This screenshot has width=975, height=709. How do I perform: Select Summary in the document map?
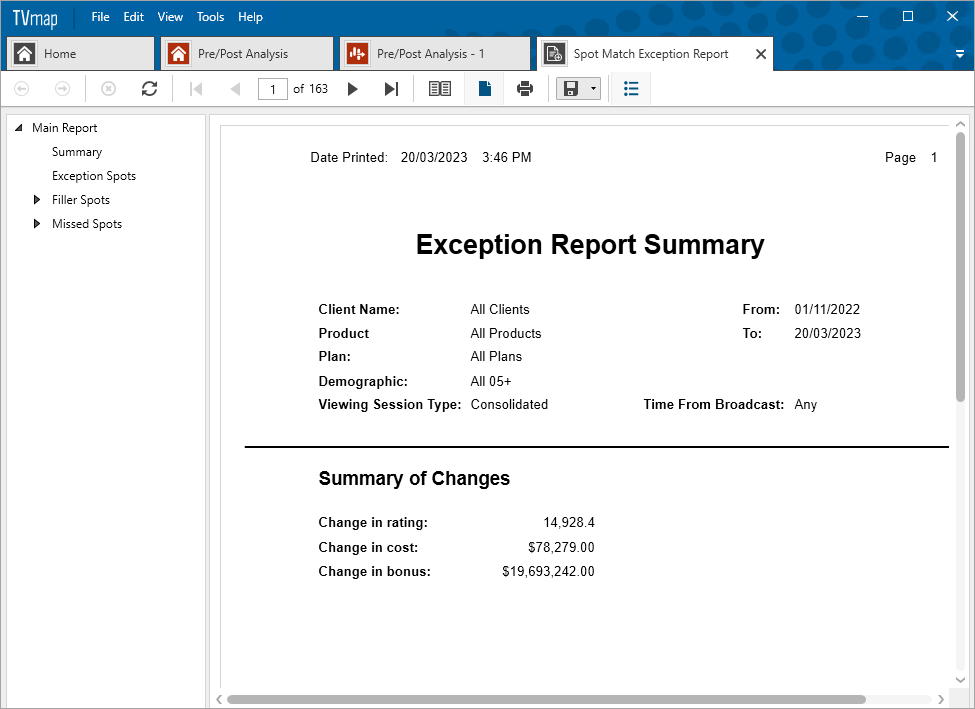pos(76,152)
